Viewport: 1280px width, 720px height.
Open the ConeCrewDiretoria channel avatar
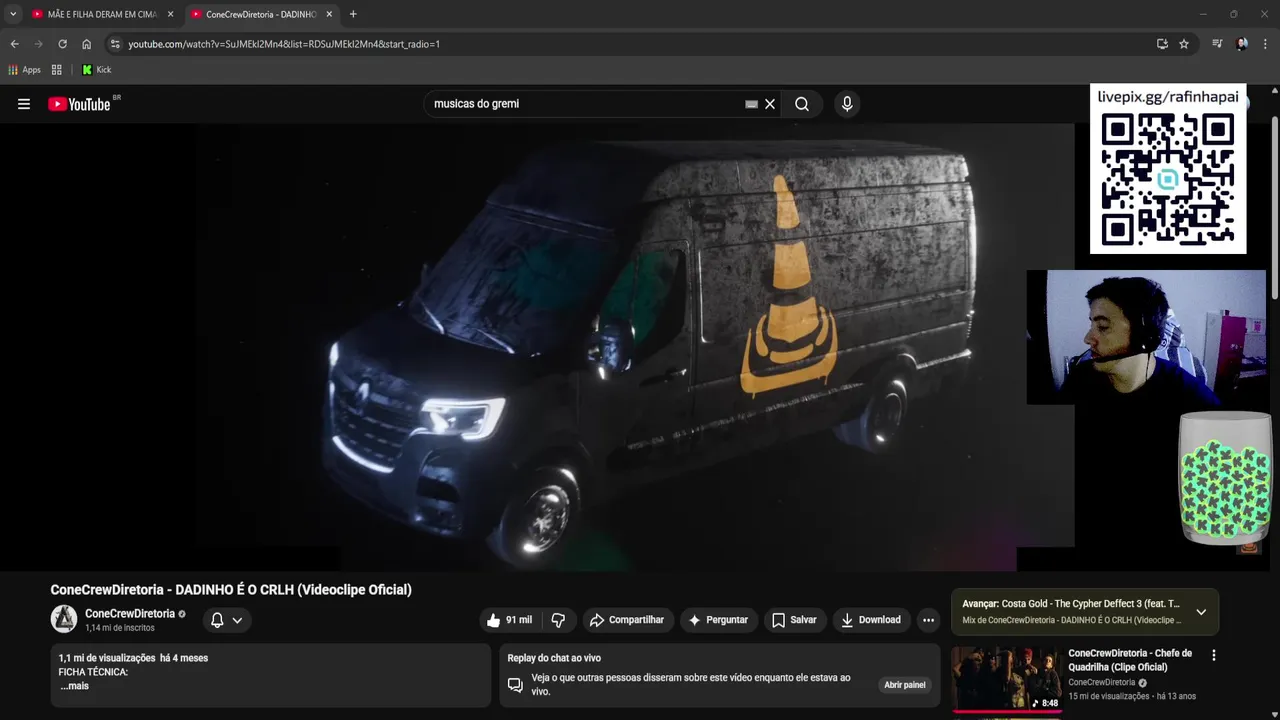pos(64,619)
